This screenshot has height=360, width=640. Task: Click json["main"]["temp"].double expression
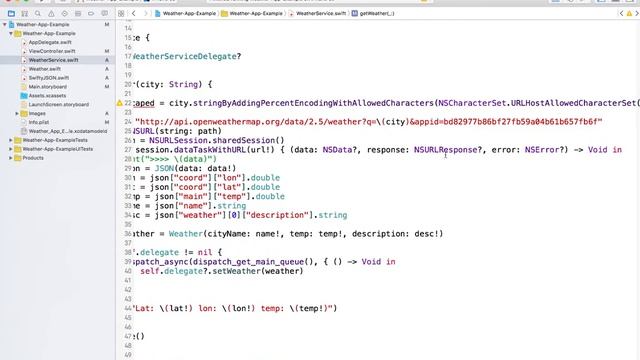pos(217,196)
